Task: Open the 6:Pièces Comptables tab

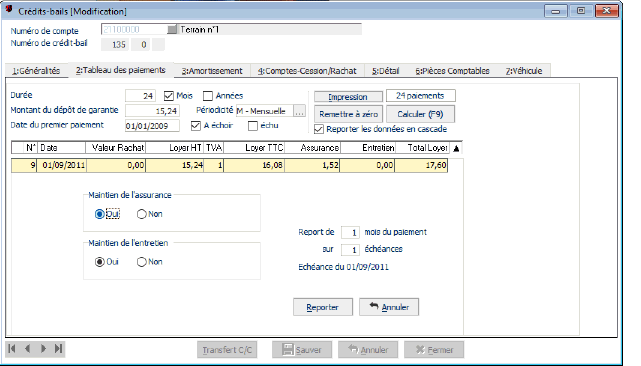Action: (453, 71)
